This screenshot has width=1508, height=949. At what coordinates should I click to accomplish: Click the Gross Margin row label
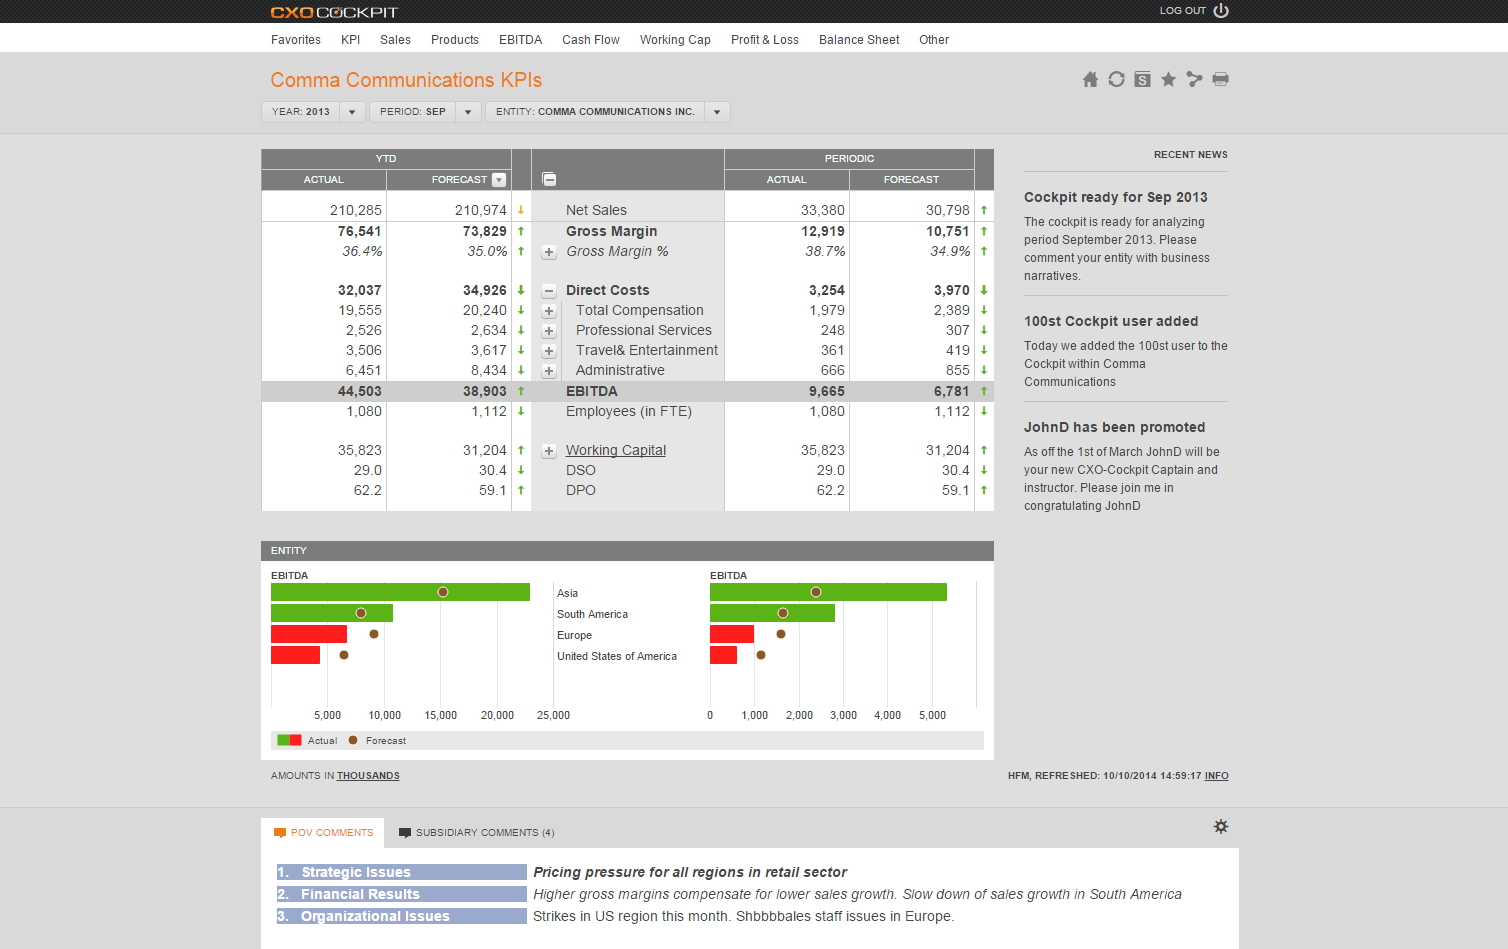612,231
